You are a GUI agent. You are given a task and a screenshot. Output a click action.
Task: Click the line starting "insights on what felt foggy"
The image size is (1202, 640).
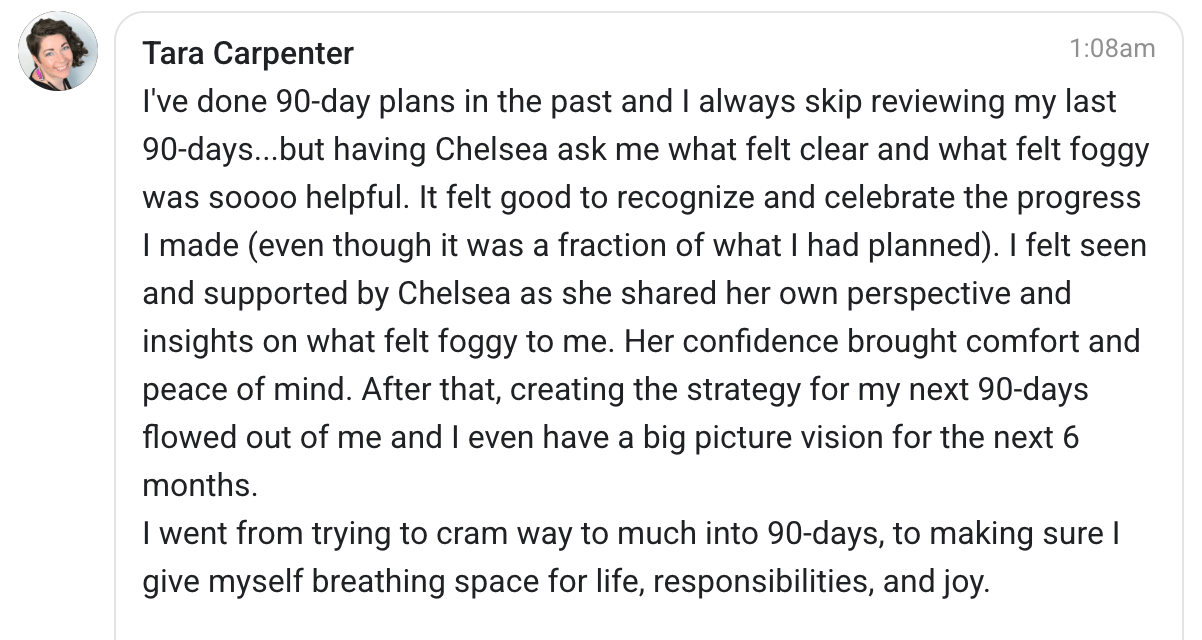point(640,341)
